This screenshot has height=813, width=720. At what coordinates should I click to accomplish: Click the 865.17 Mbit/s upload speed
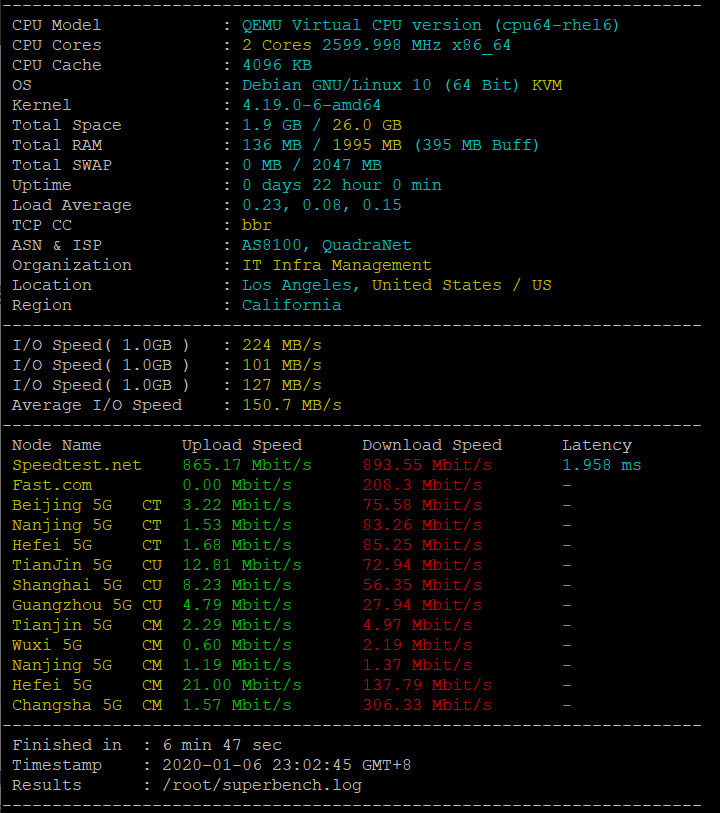246,465
